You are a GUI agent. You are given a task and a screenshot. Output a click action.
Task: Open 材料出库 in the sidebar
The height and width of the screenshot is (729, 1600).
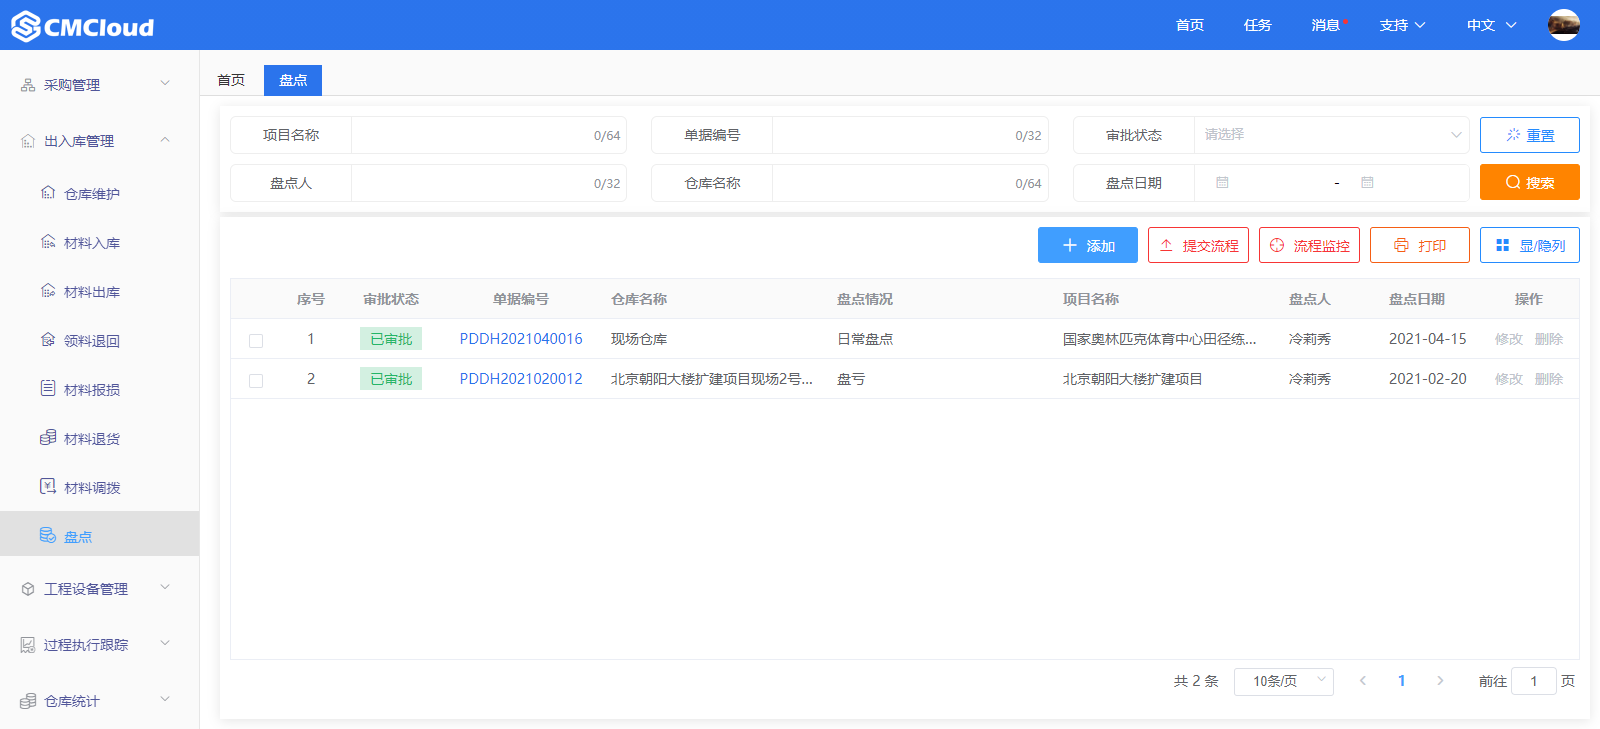pyautogui.click(x=100, y=292)
